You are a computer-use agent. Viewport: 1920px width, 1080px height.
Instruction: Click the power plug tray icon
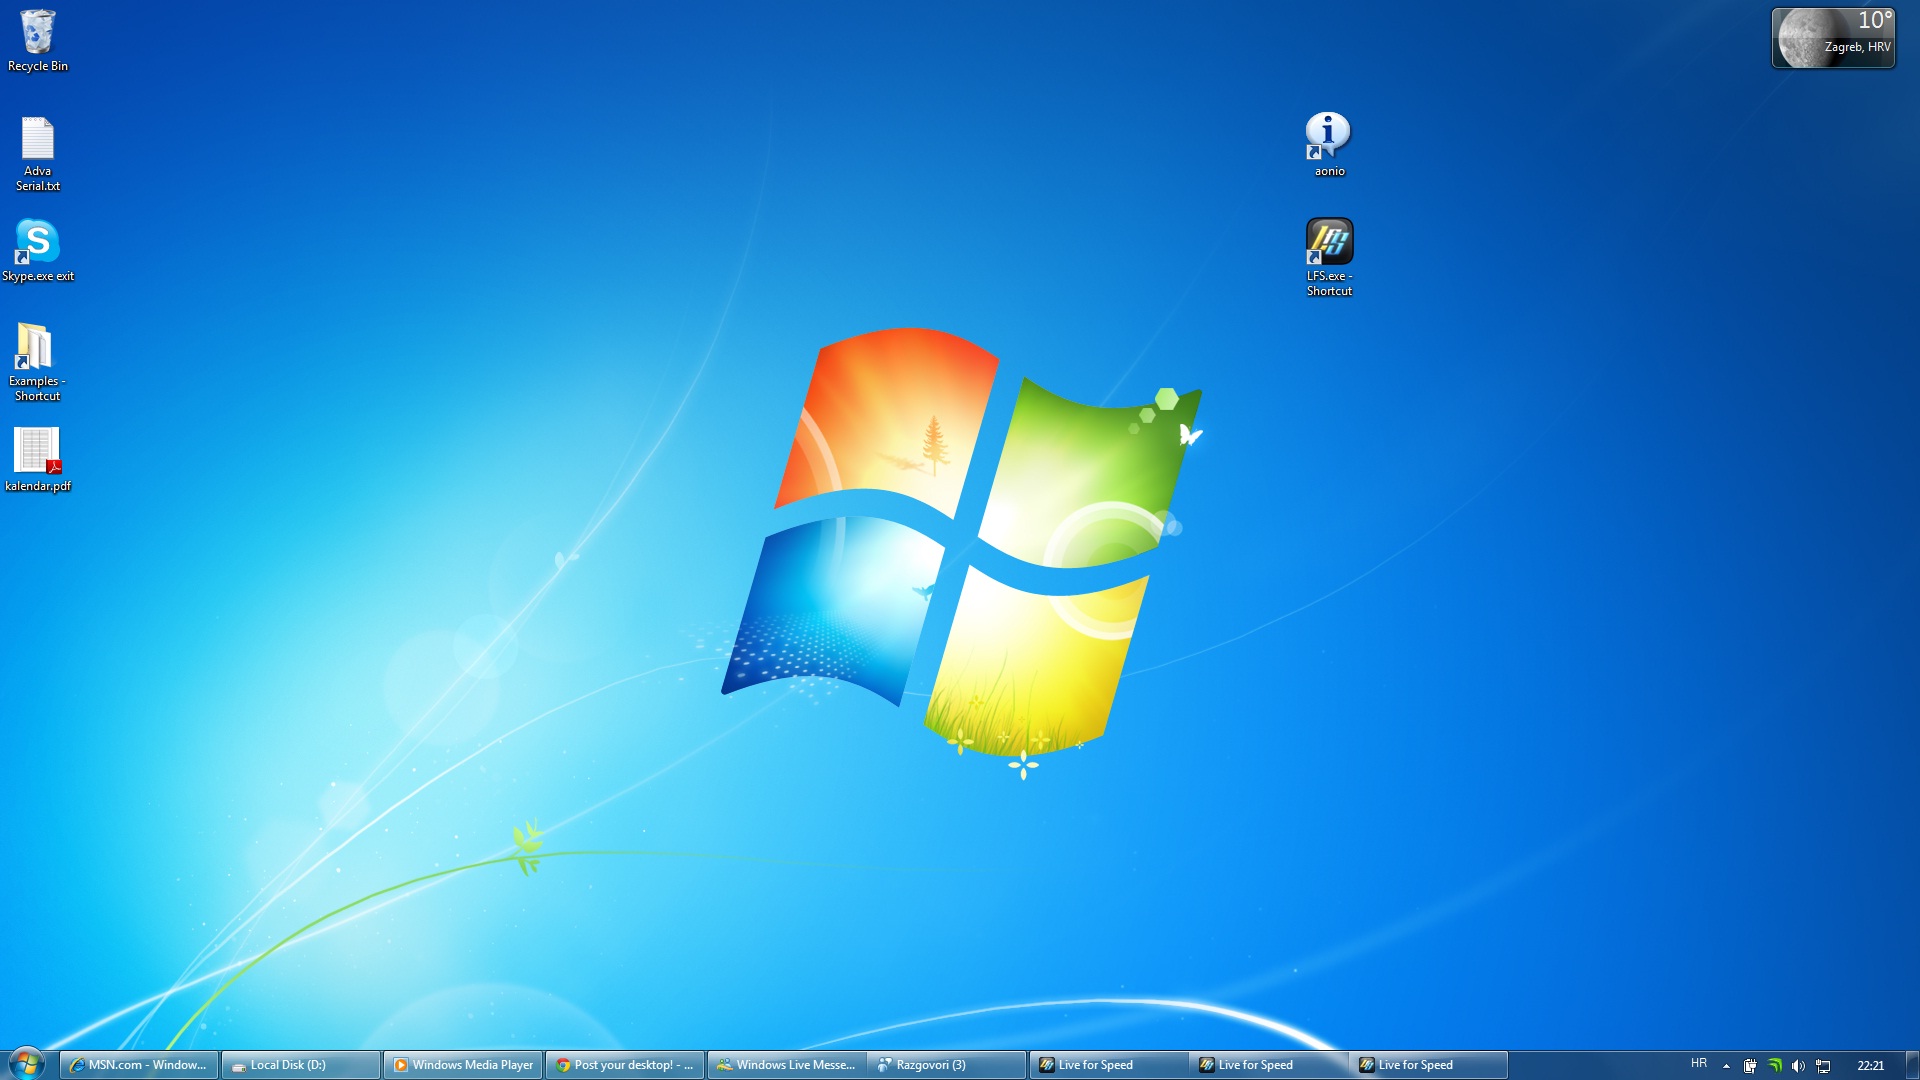[x=1750, y=1066]
